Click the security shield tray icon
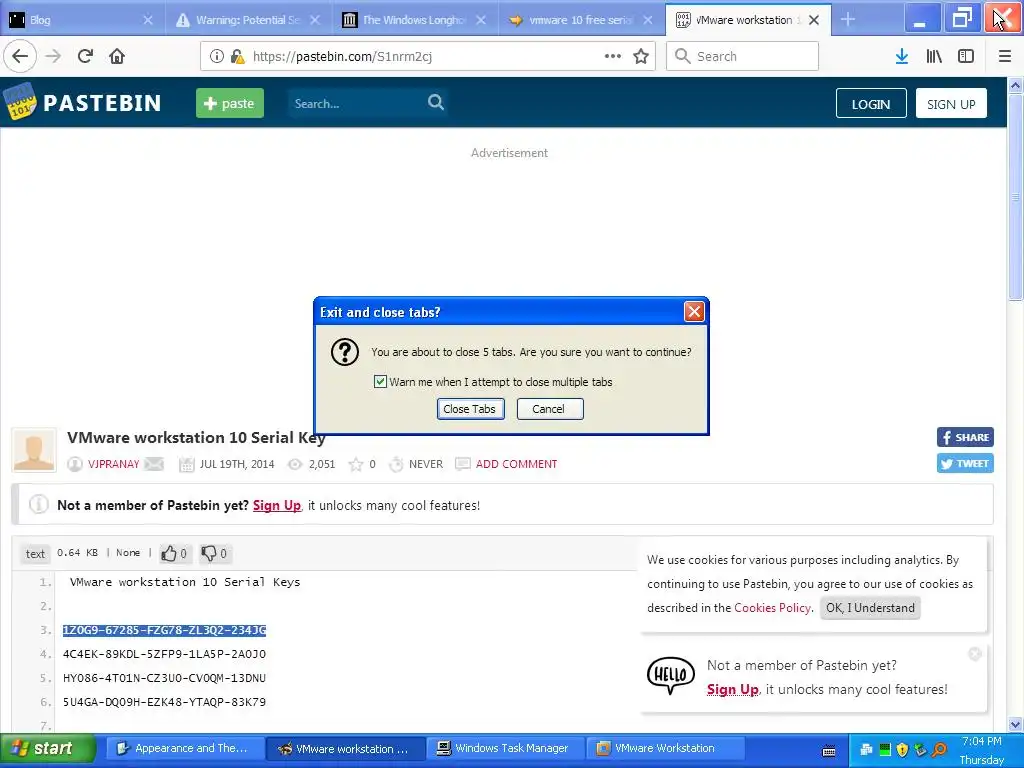The image size is (1024, 768). pos(902,750)
